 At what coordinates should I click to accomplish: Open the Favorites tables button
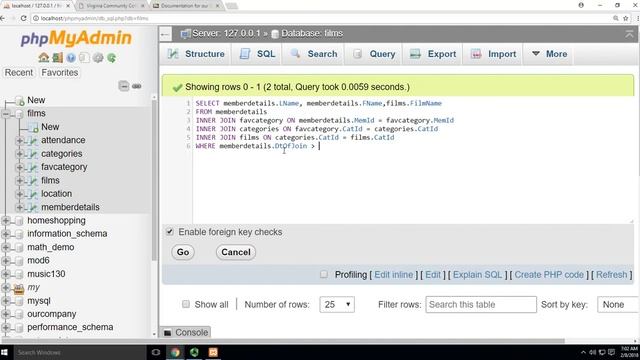[60, 73]
